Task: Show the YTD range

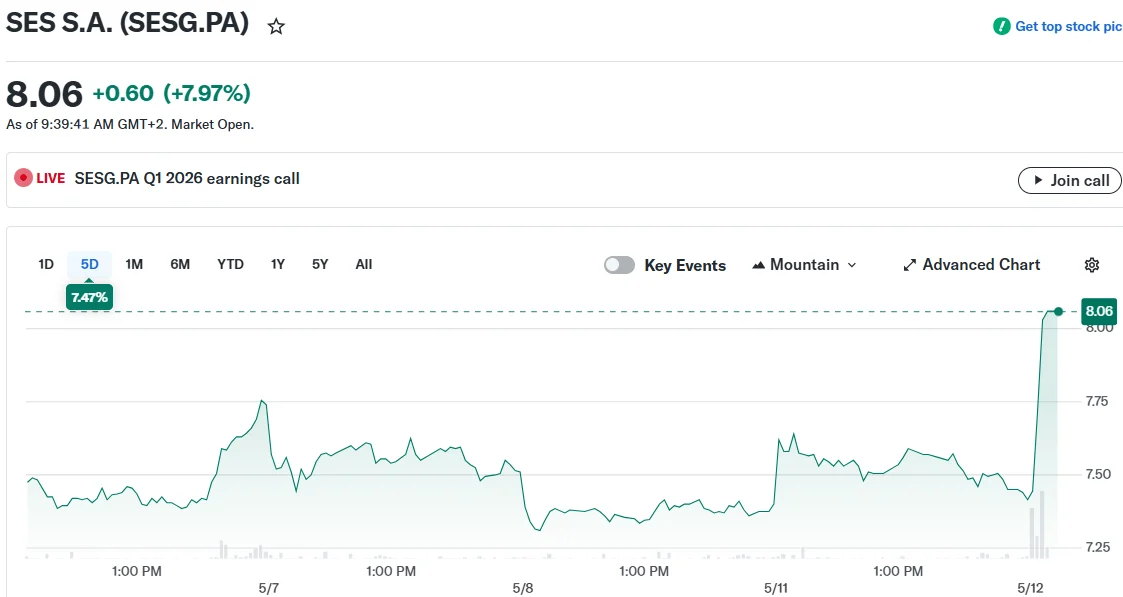Action: pyautogui.click(x=231, y=264)
